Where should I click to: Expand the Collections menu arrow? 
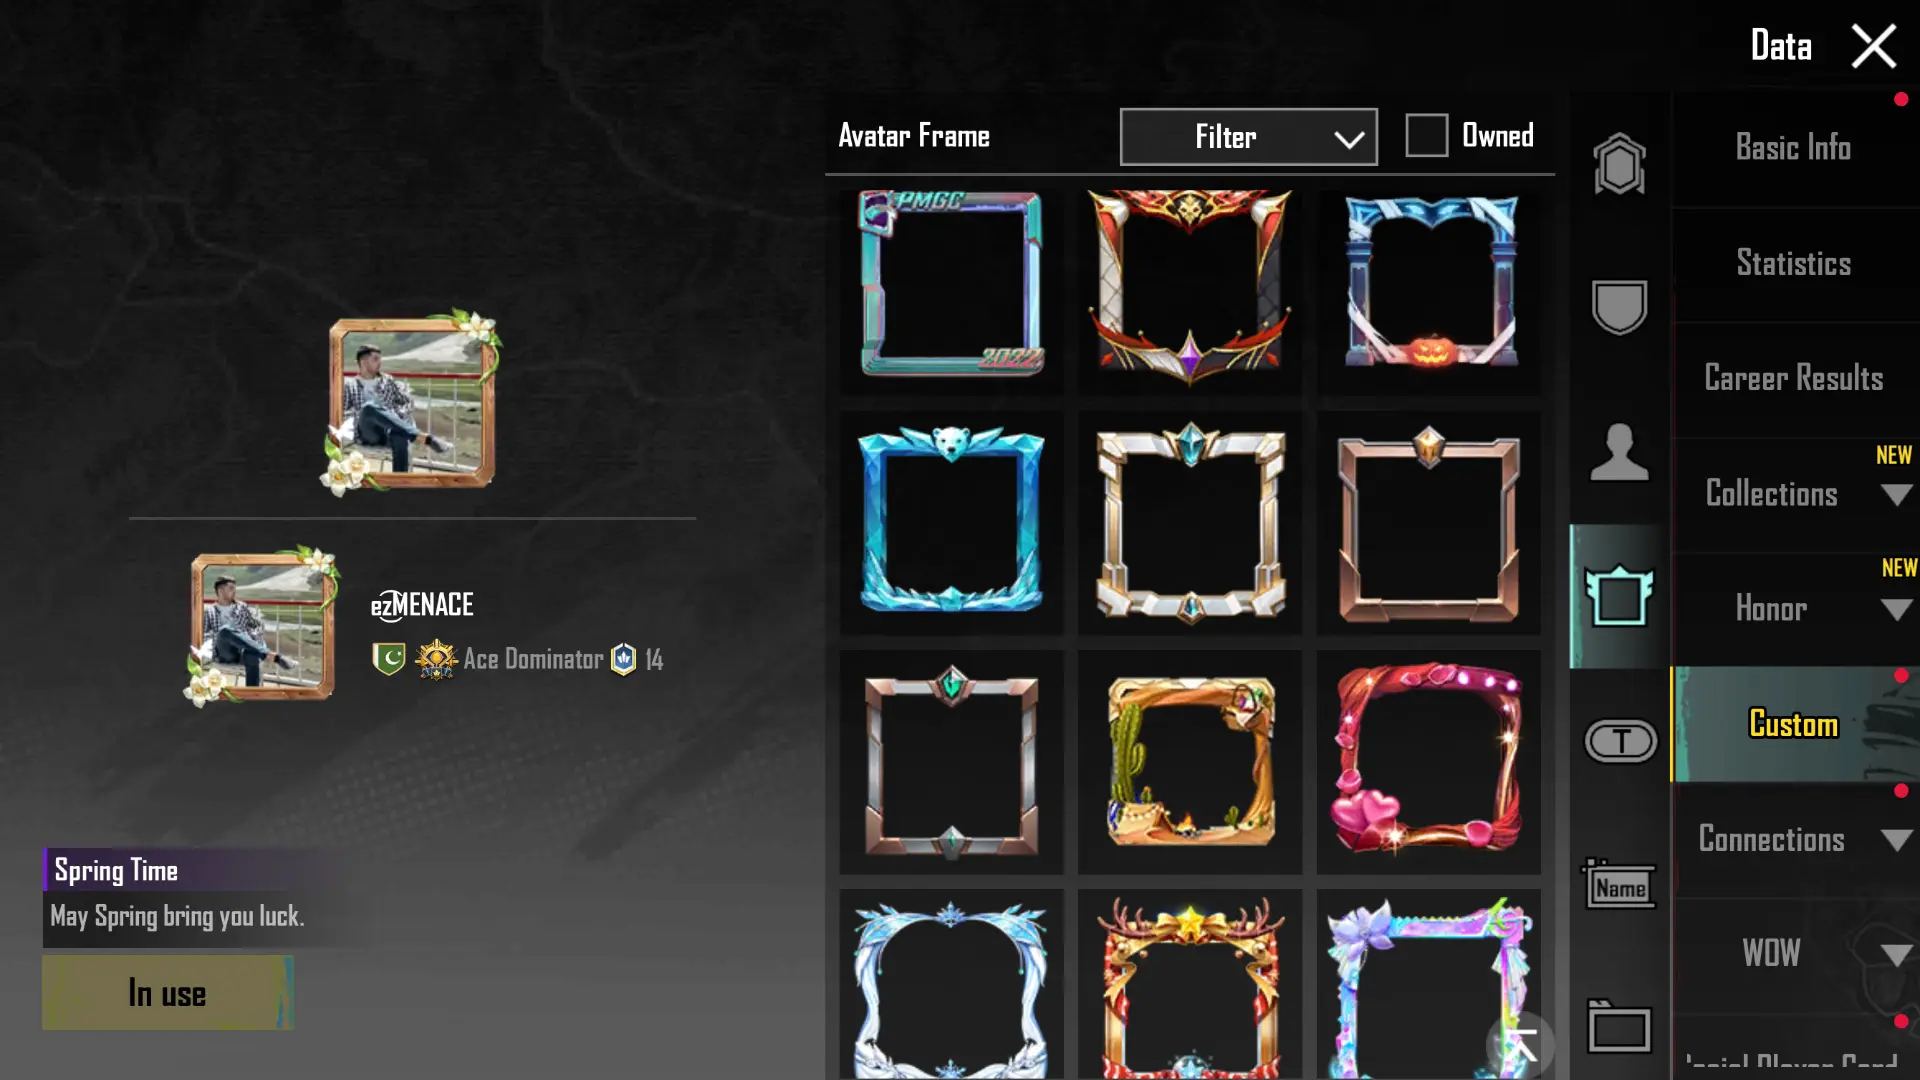point(1895,494)
